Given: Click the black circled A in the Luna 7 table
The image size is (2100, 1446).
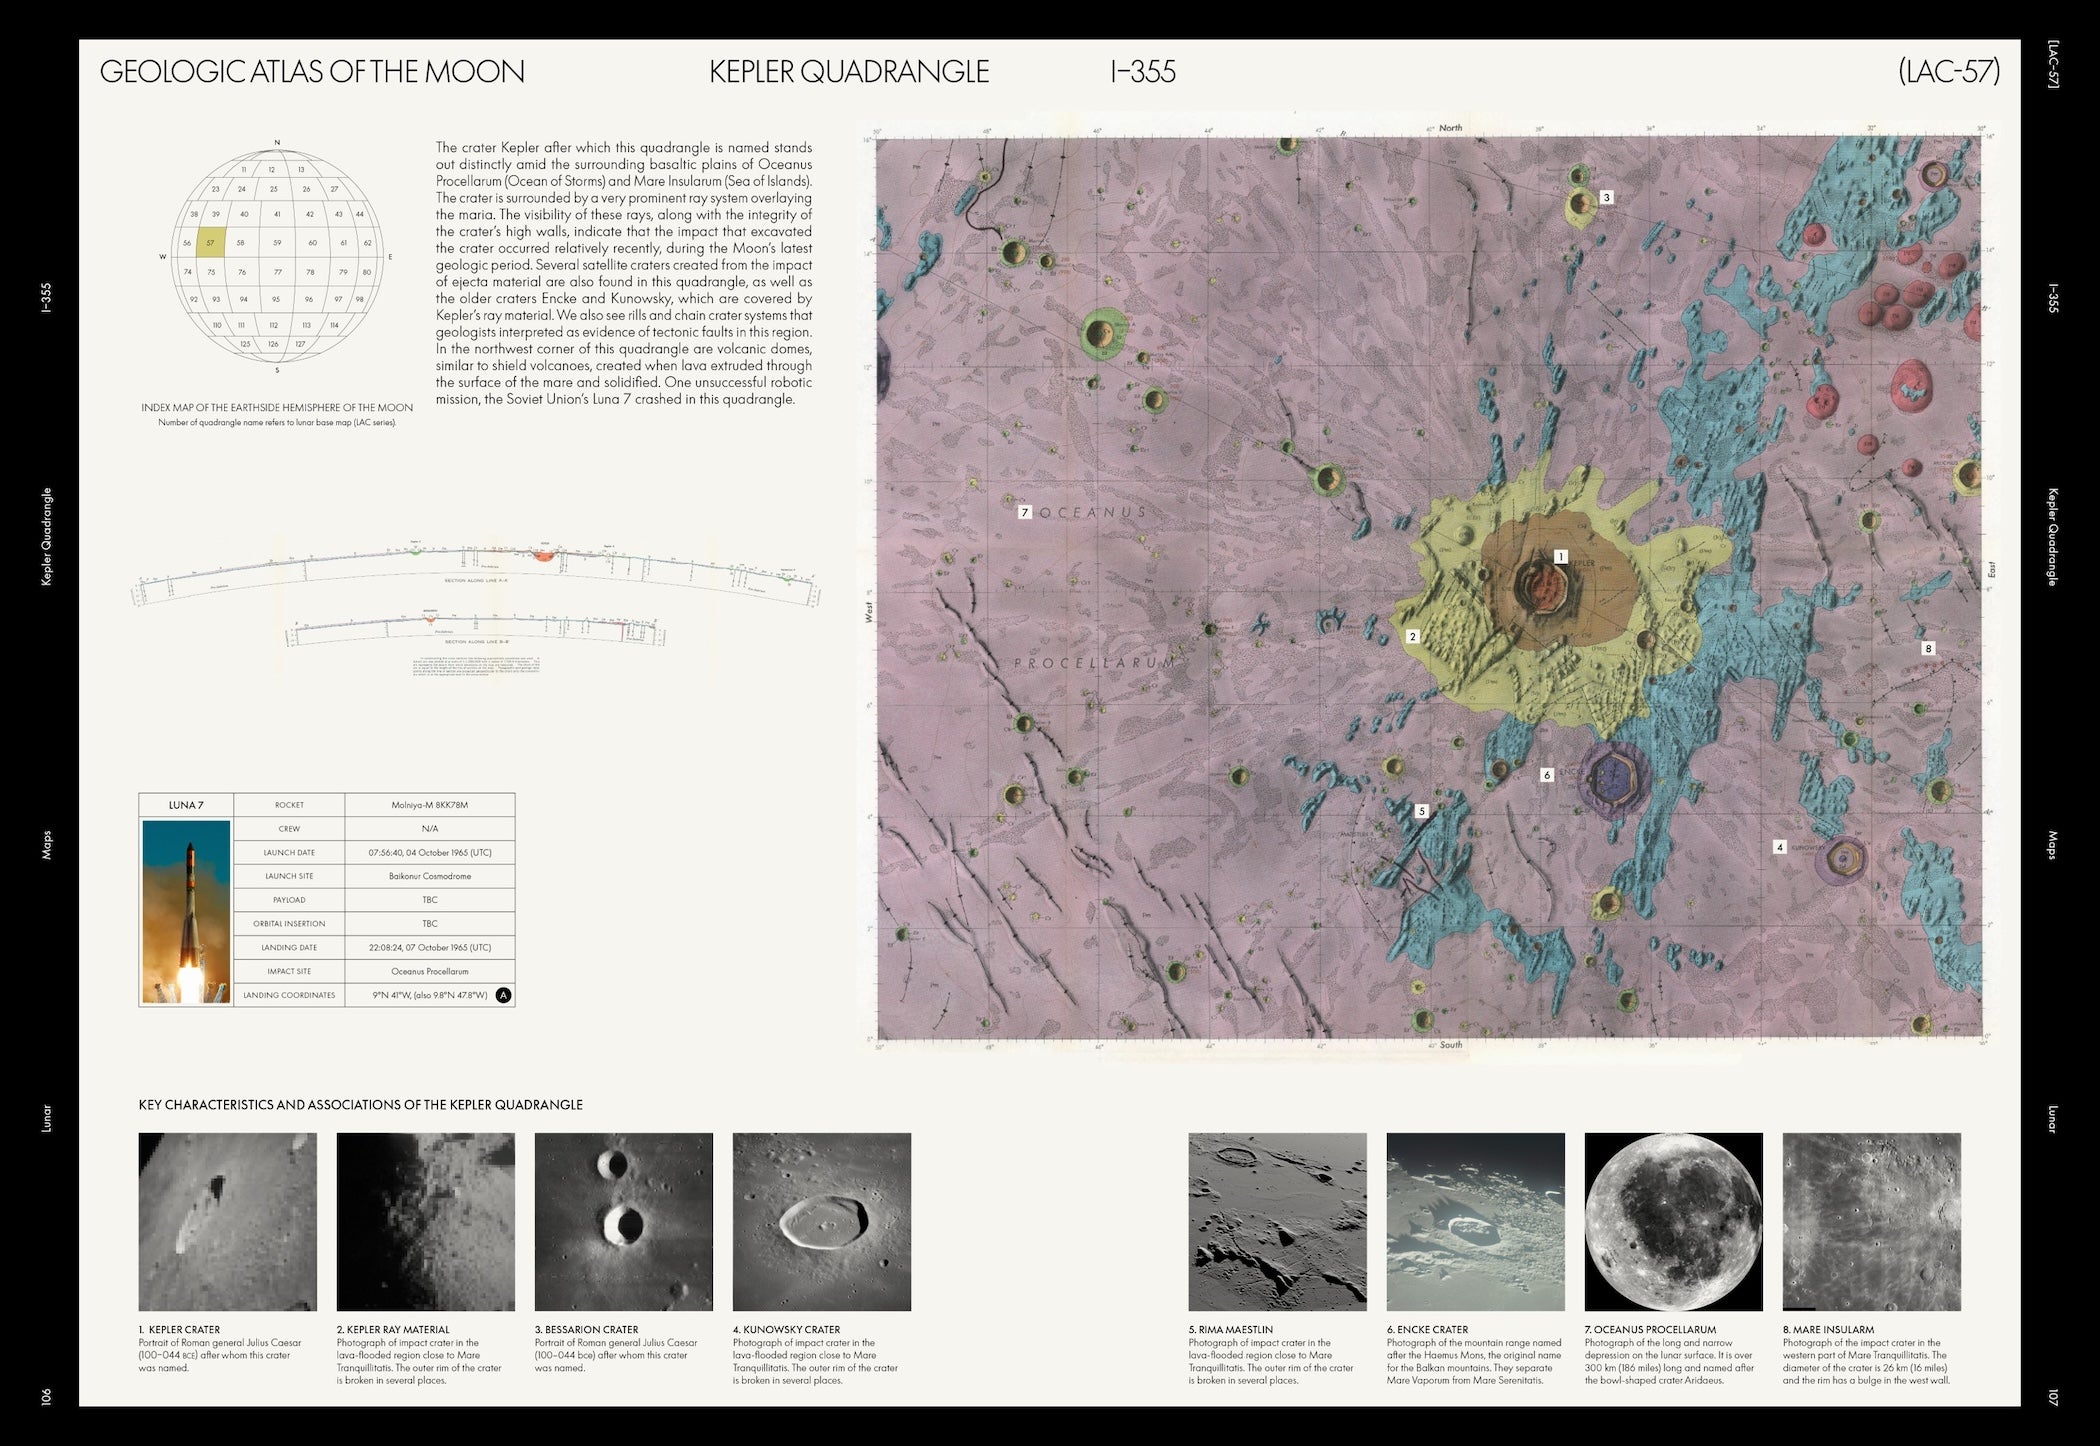Looking at the screenshot, I should click(x=503, y=995).
